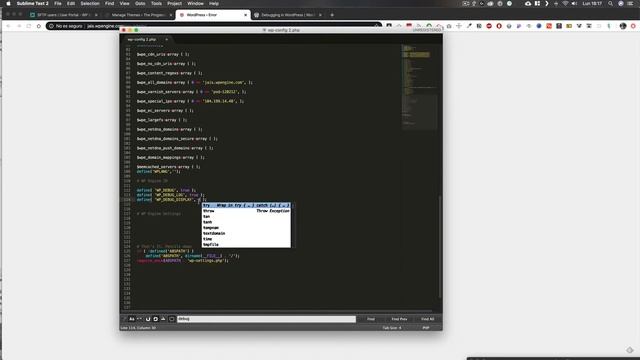Click the browser profile avatar
The image size is (640, 360).
click(623, 26)
